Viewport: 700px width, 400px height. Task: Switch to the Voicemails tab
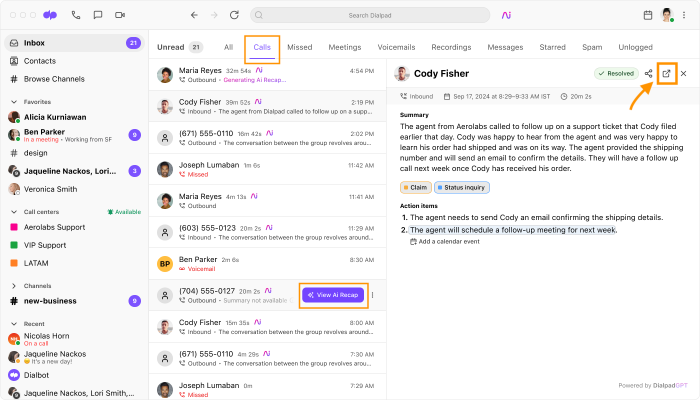(x=396, y=47)
